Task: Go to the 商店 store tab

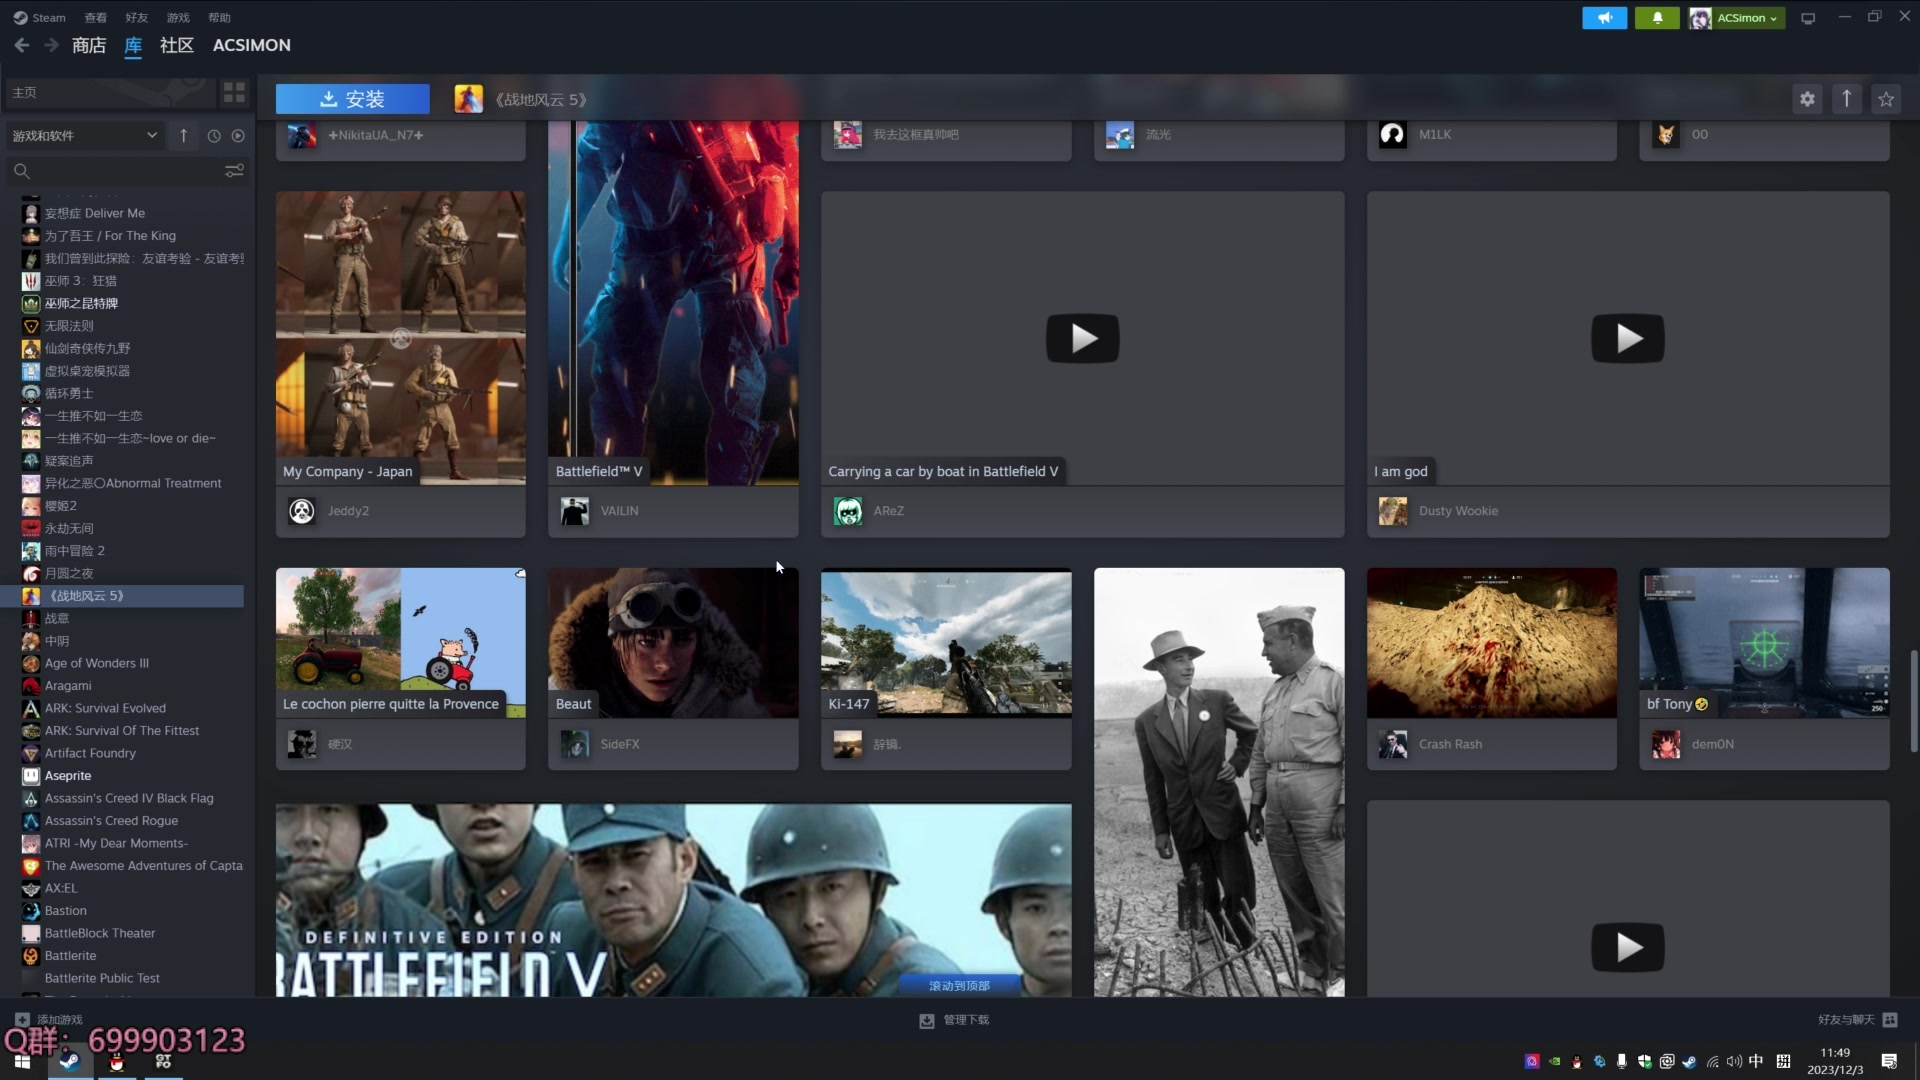Action: [x=89, y=45]
